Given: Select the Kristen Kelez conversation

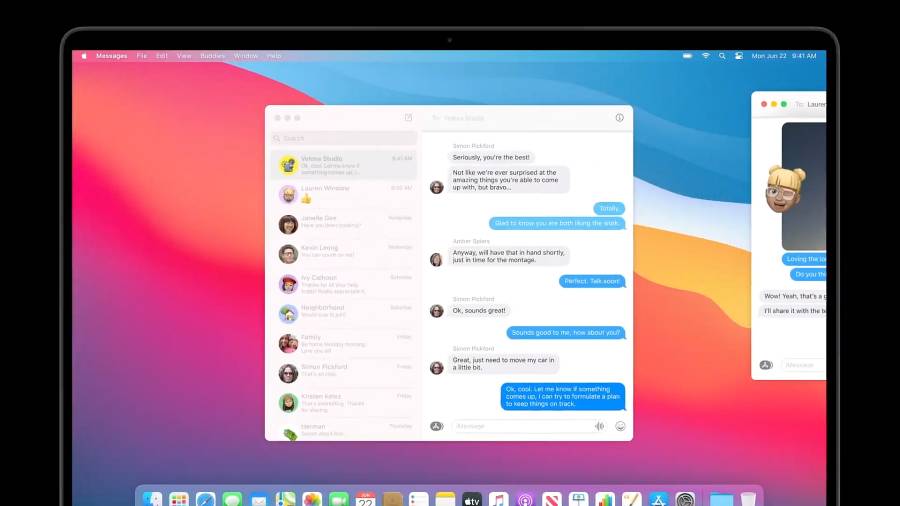Looking at the screenshot, I should pos(344,403).
